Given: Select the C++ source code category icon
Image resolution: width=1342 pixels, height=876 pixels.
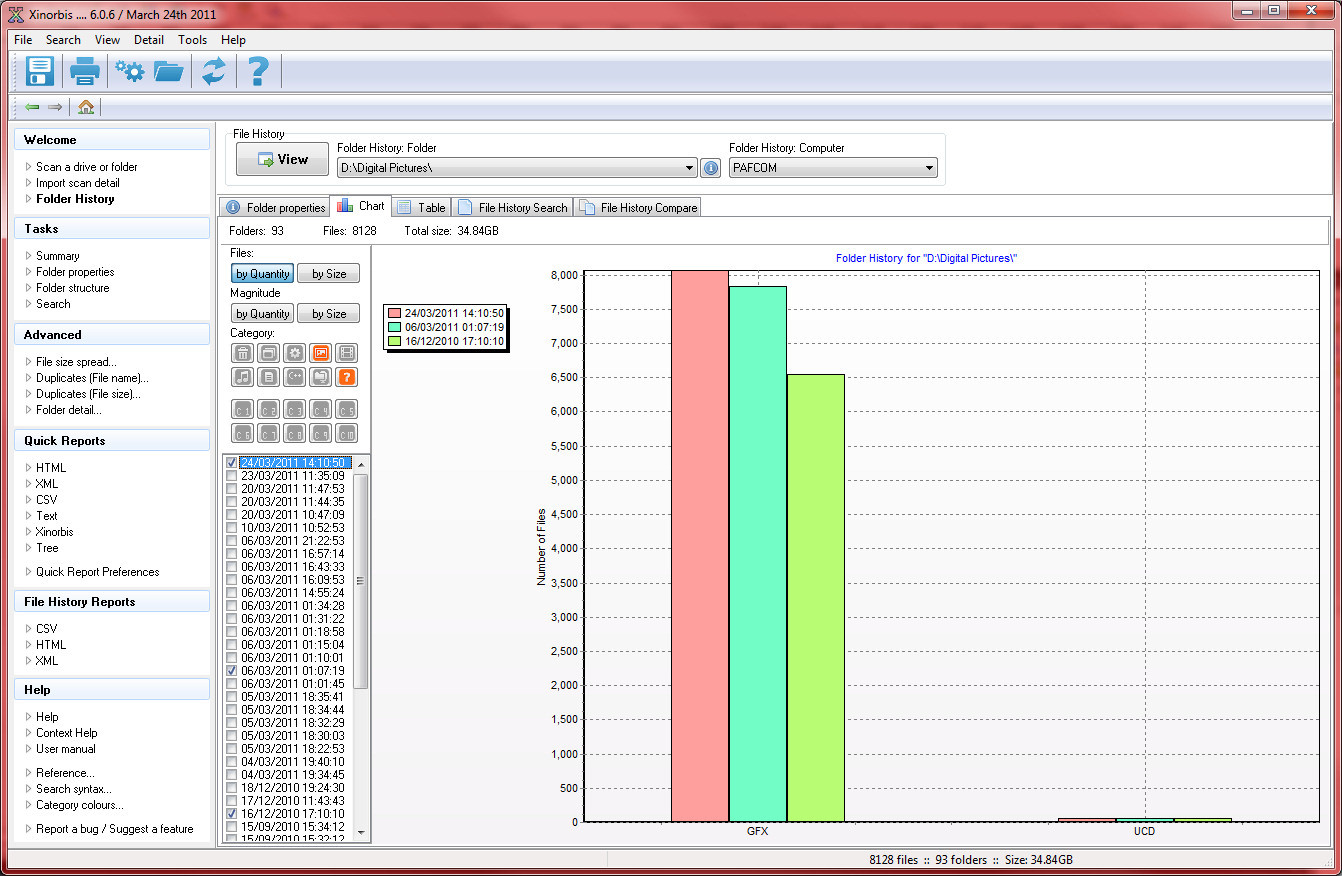Looking at the screenshot, I should click(x=294, y=377).
